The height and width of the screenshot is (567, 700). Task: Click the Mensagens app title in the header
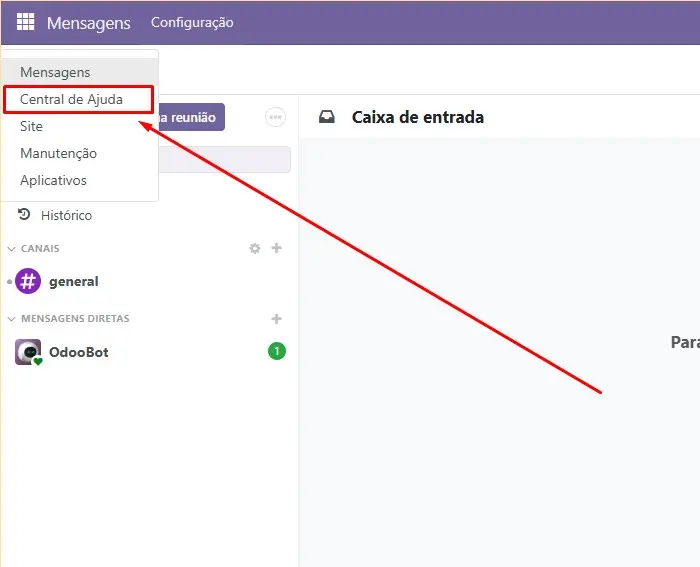pos(88,23)
